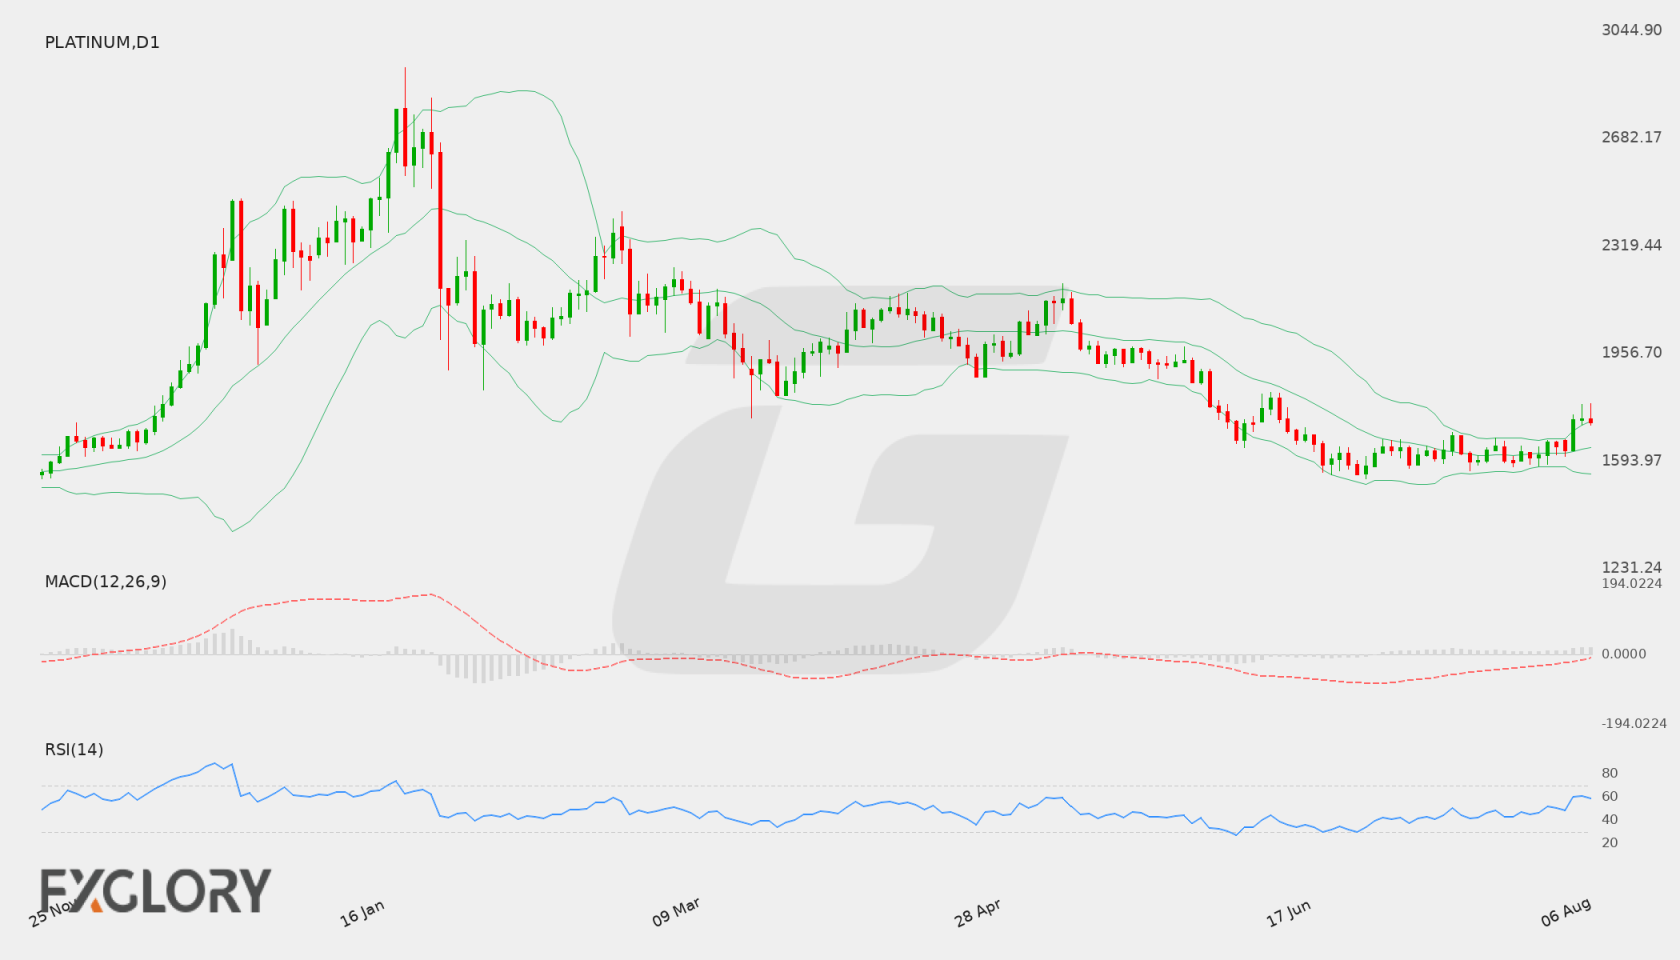Click the RSI 40 level label
1680x960 pixels.
(x=1609, y=819)
